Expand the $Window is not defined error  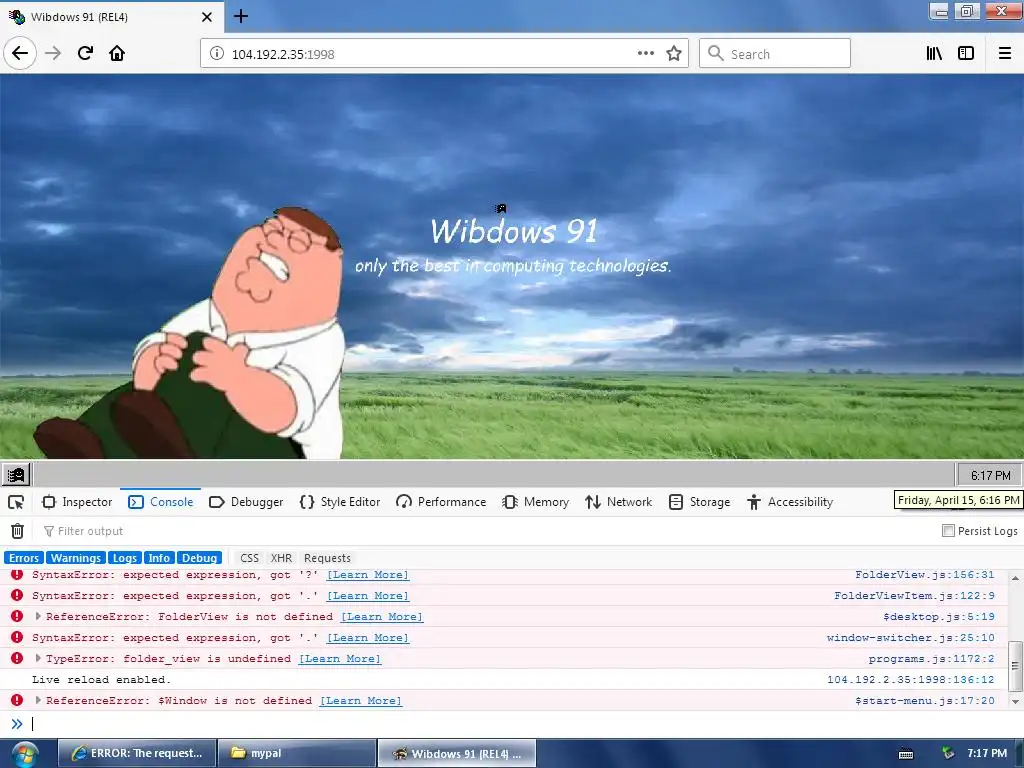tap(38, 699)
